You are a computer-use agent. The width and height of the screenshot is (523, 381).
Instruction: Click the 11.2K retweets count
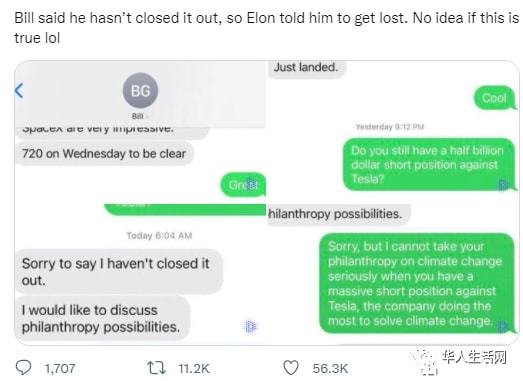[x=194, y=369]
